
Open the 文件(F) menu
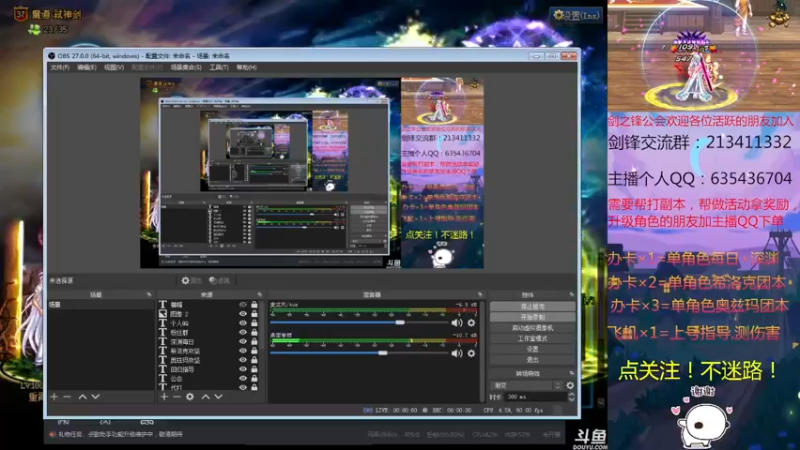(x=60, y=67)
